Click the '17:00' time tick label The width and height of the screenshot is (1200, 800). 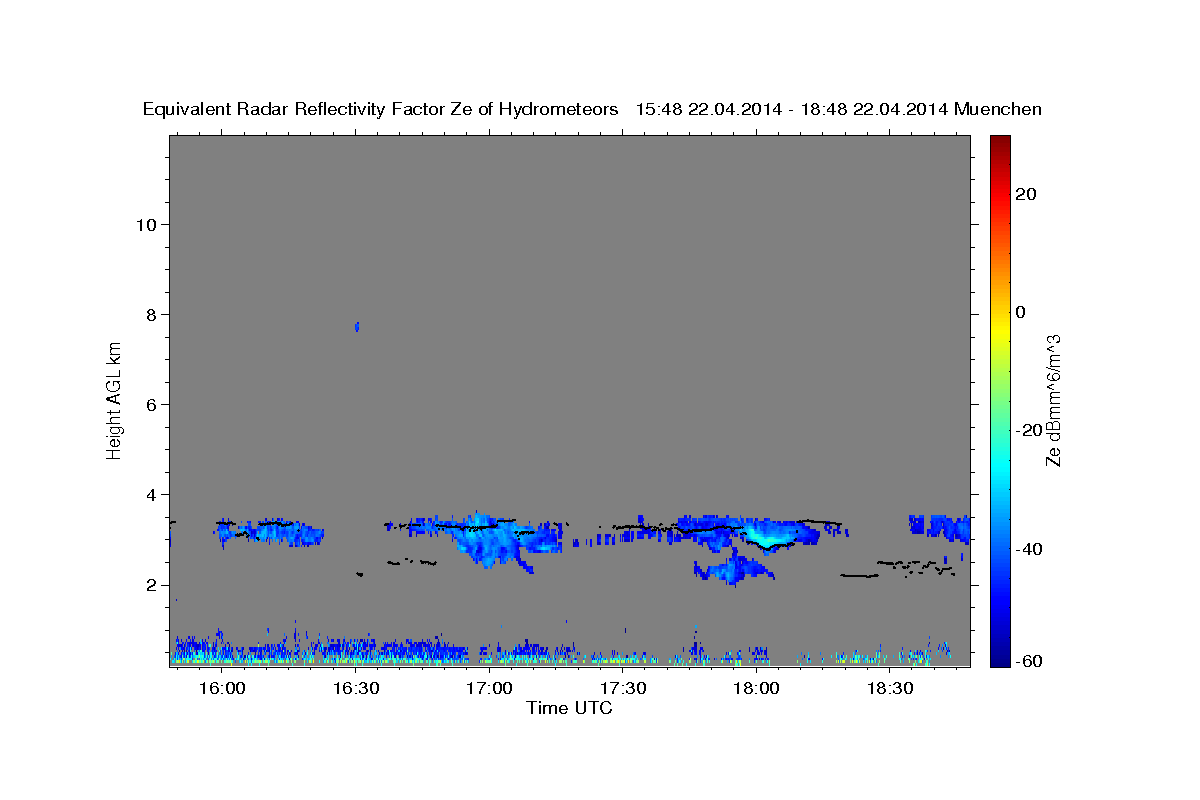(489, 689)
